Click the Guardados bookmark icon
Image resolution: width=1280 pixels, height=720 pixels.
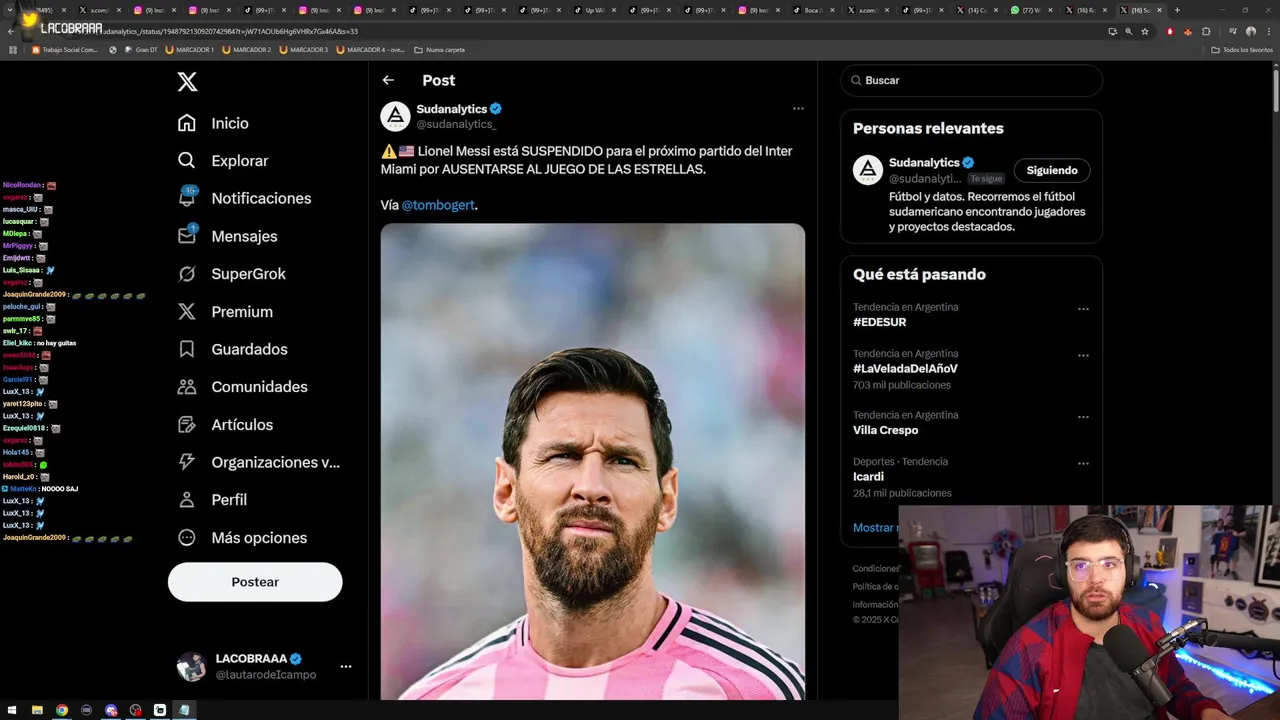coord(187,349)
